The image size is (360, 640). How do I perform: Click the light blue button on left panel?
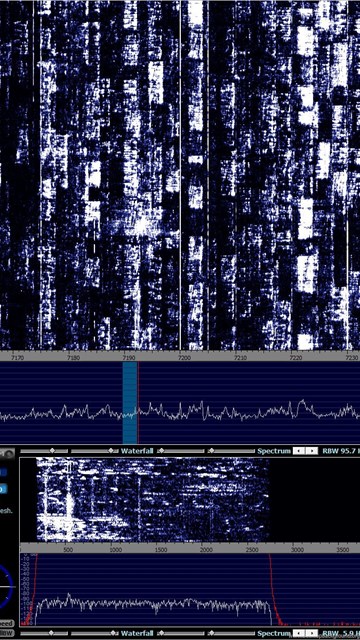[3, 489]
